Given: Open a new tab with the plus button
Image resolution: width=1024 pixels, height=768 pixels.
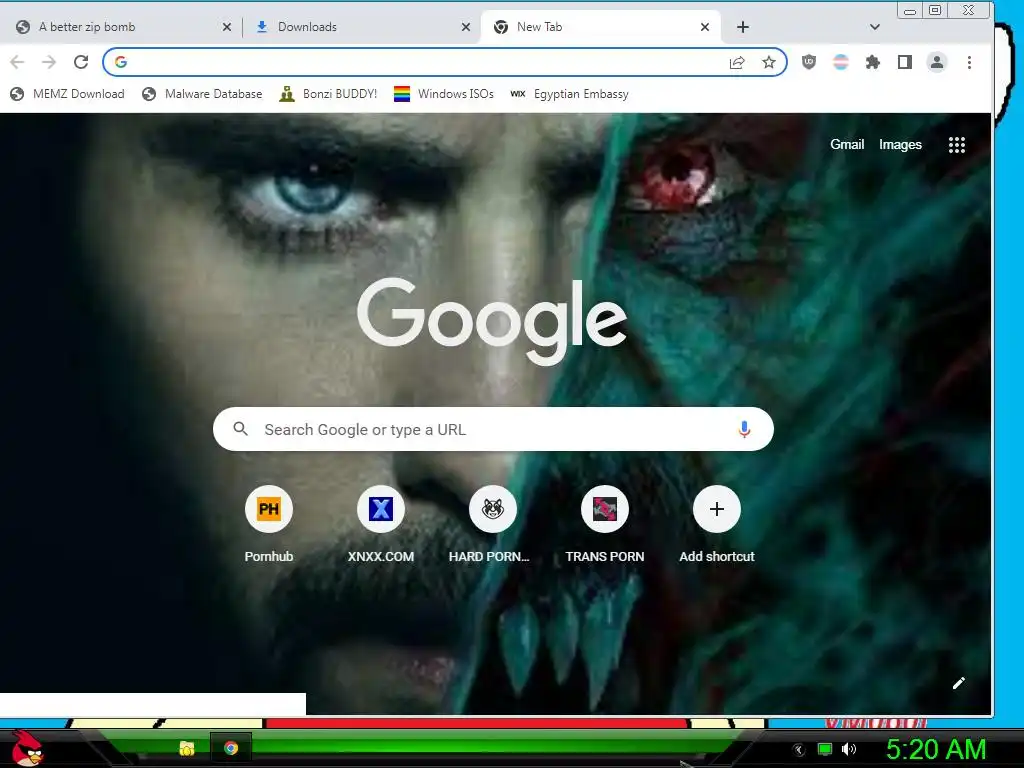Looking at the screenshot, I should point(743,27).
